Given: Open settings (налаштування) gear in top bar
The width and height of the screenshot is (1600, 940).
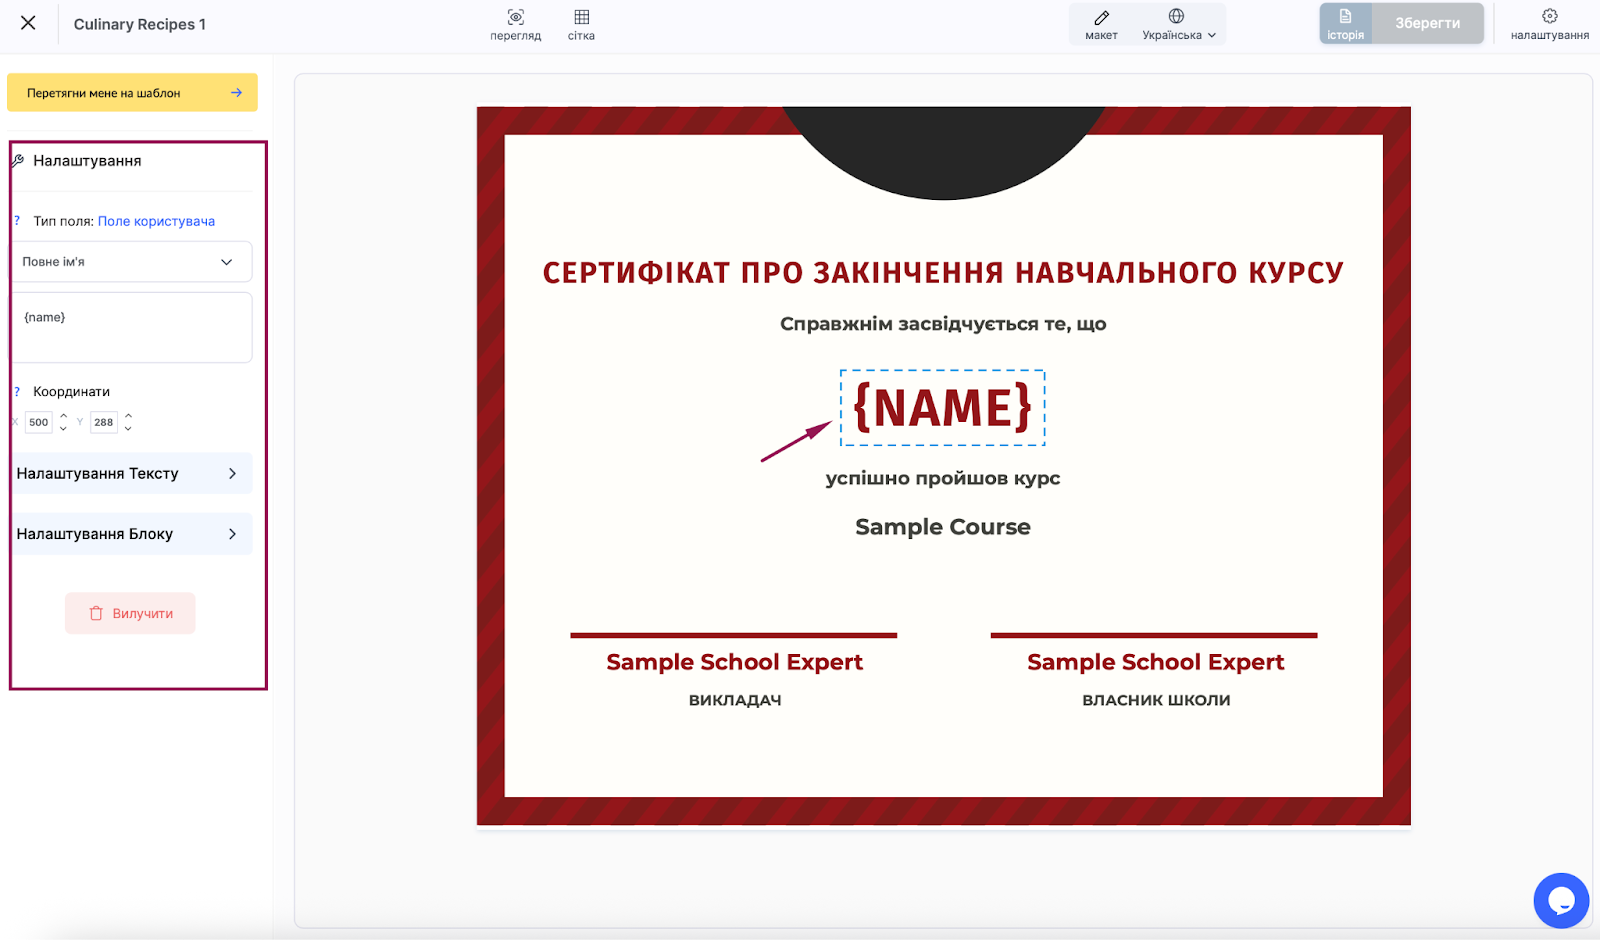Looking at the screenshot, I should click(1549, 24).
